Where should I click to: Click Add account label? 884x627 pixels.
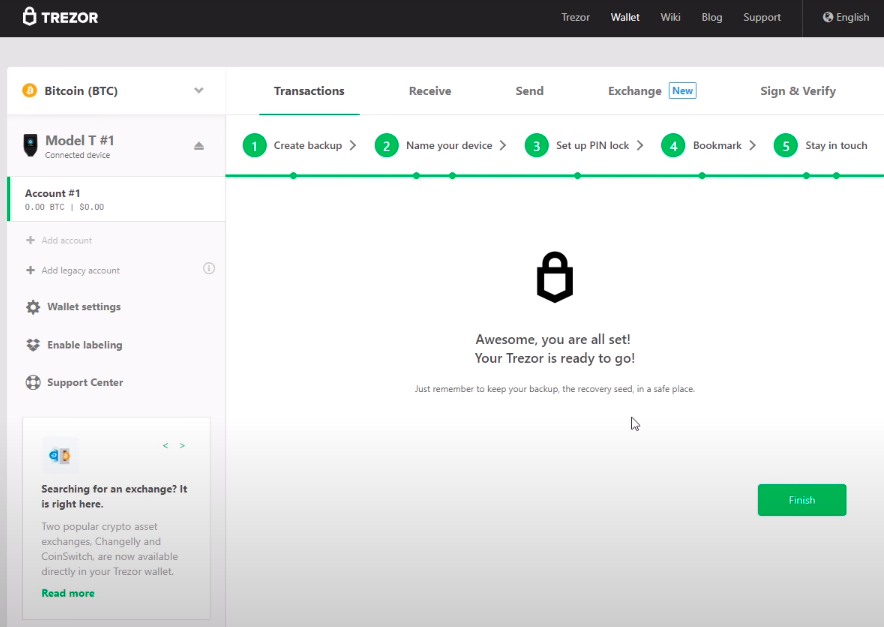[x=67, y=240]
